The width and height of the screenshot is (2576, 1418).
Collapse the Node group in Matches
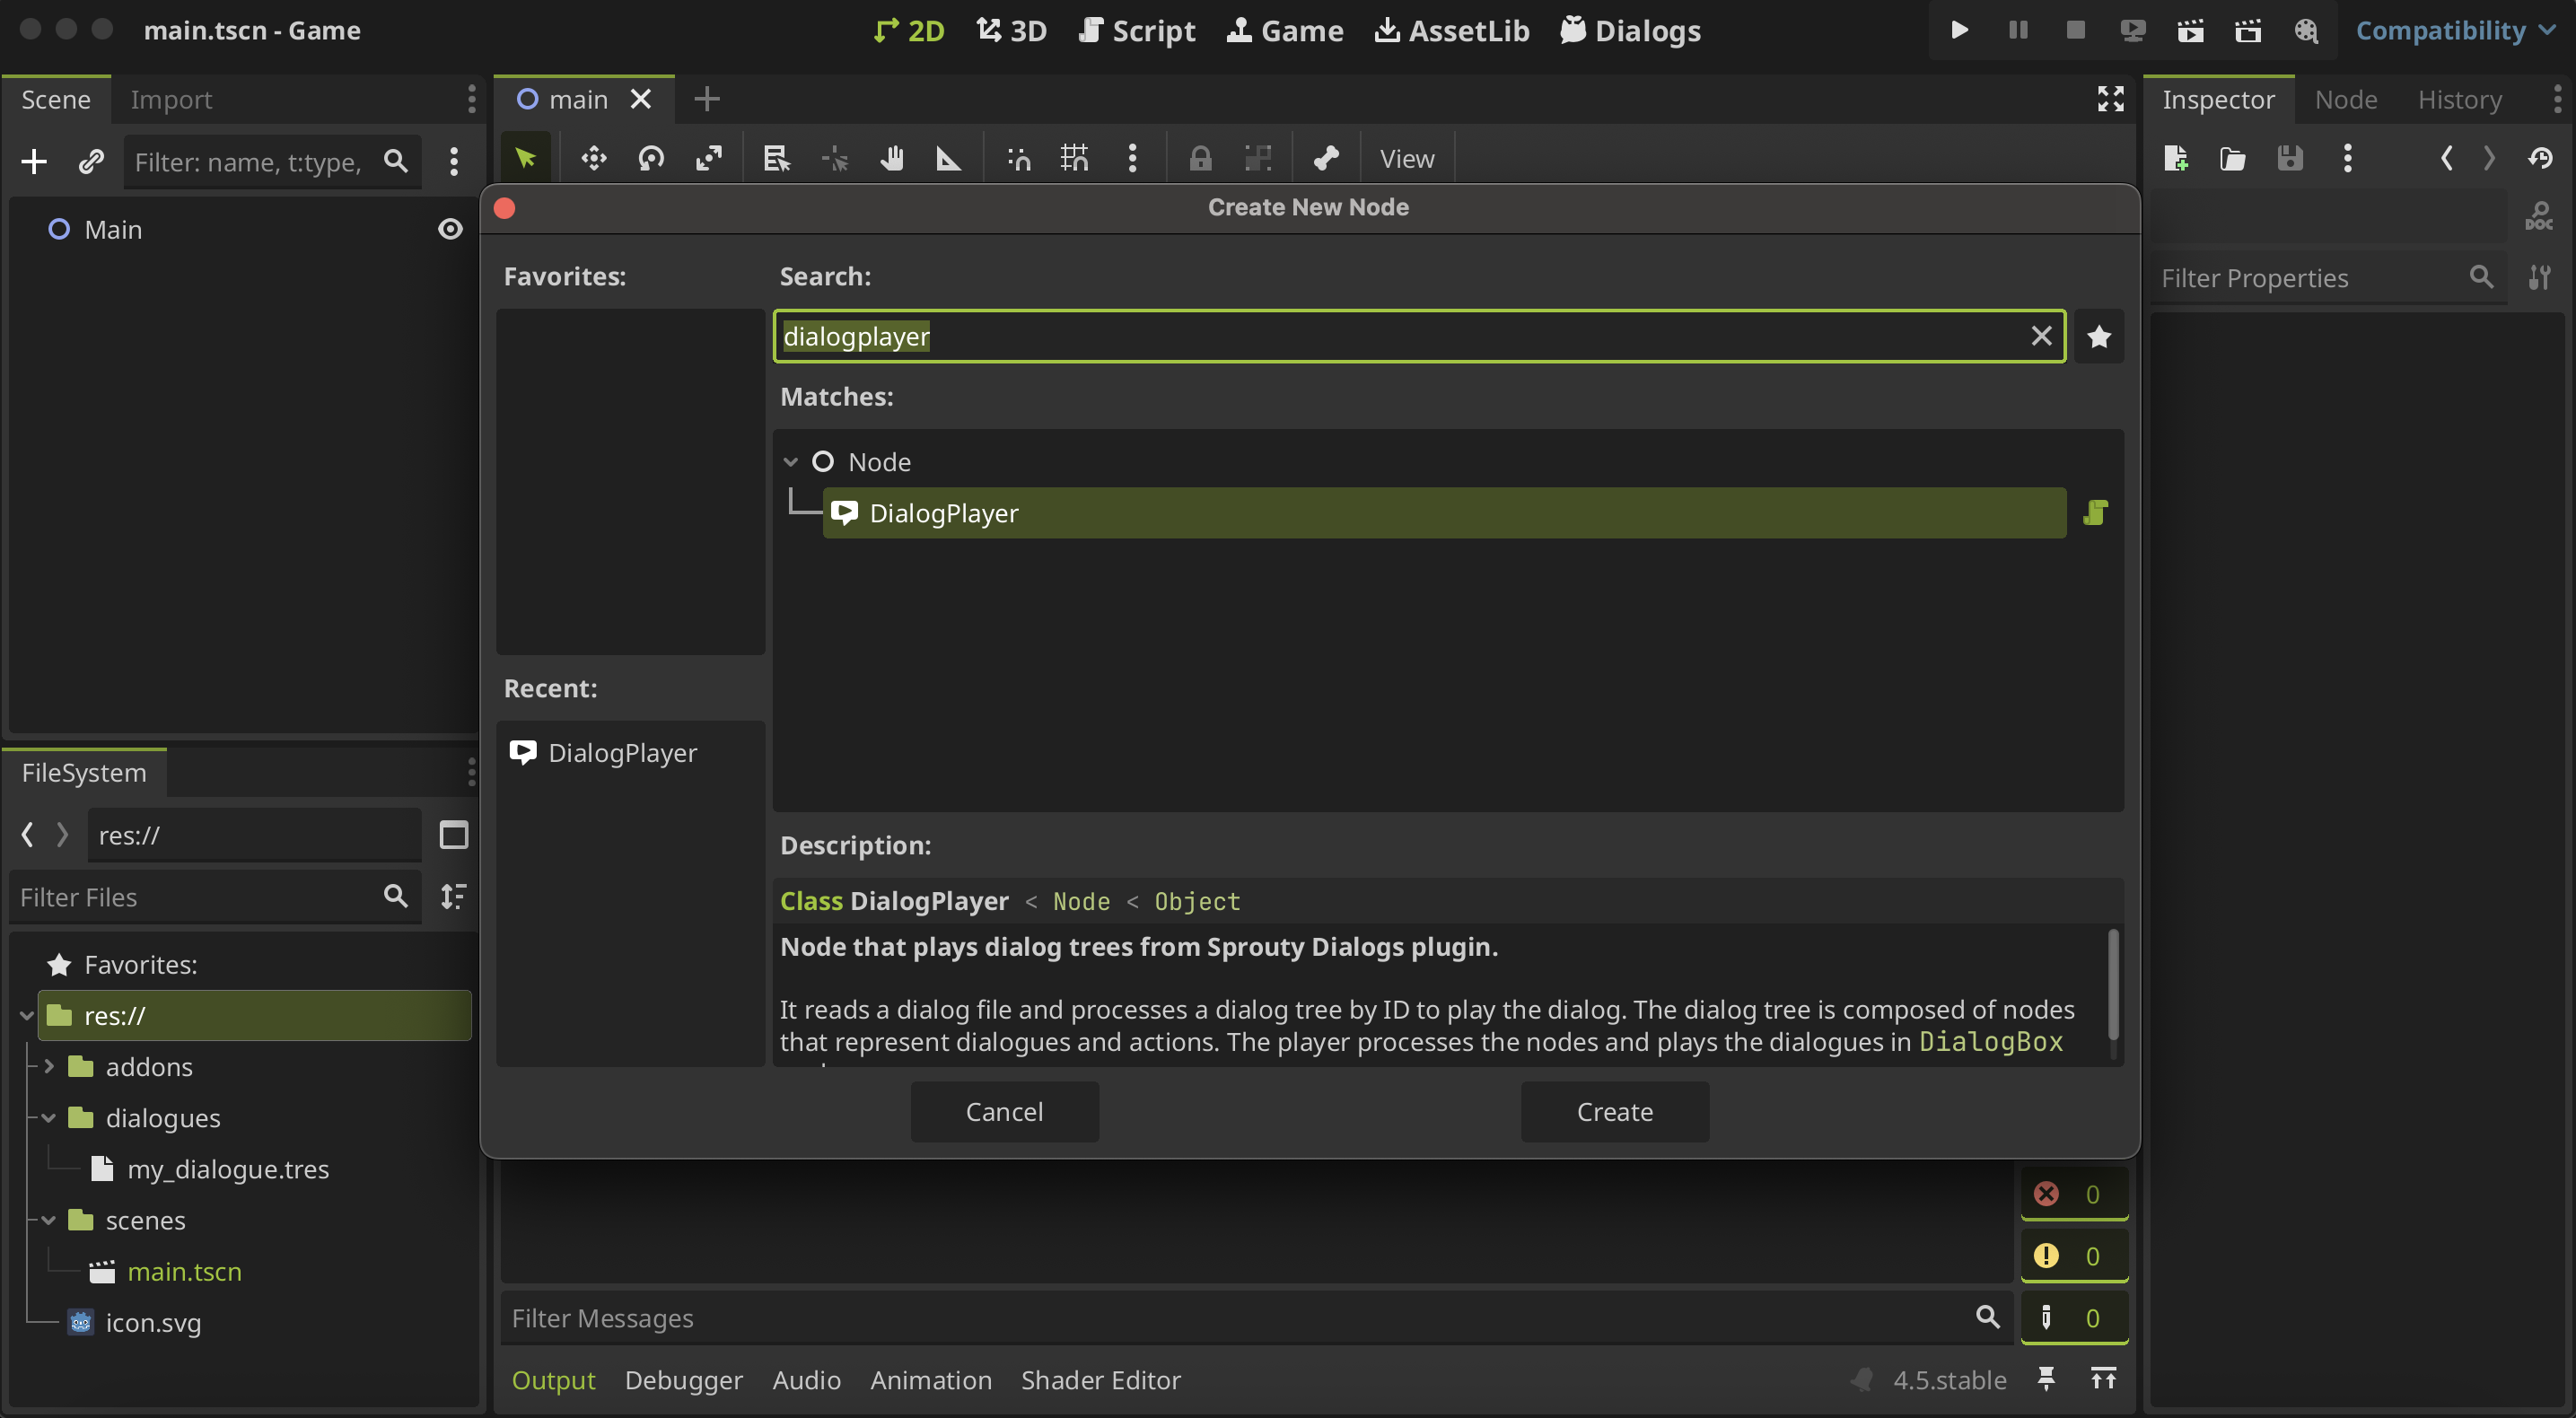pyautogui.click(x=789, y=461)
